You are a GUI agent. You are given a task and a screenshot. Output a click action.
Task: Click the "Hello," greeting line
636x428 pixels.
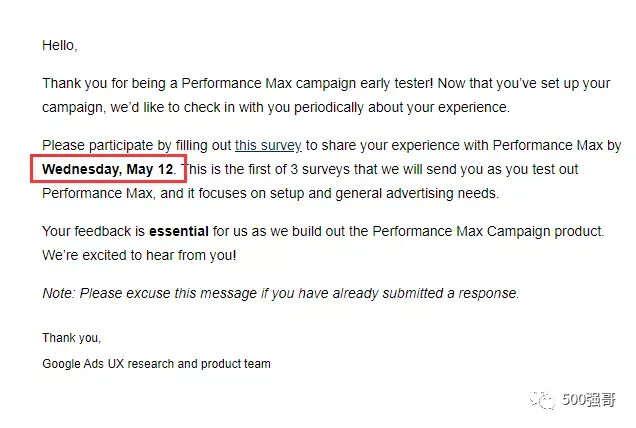[x=60, y=45]
